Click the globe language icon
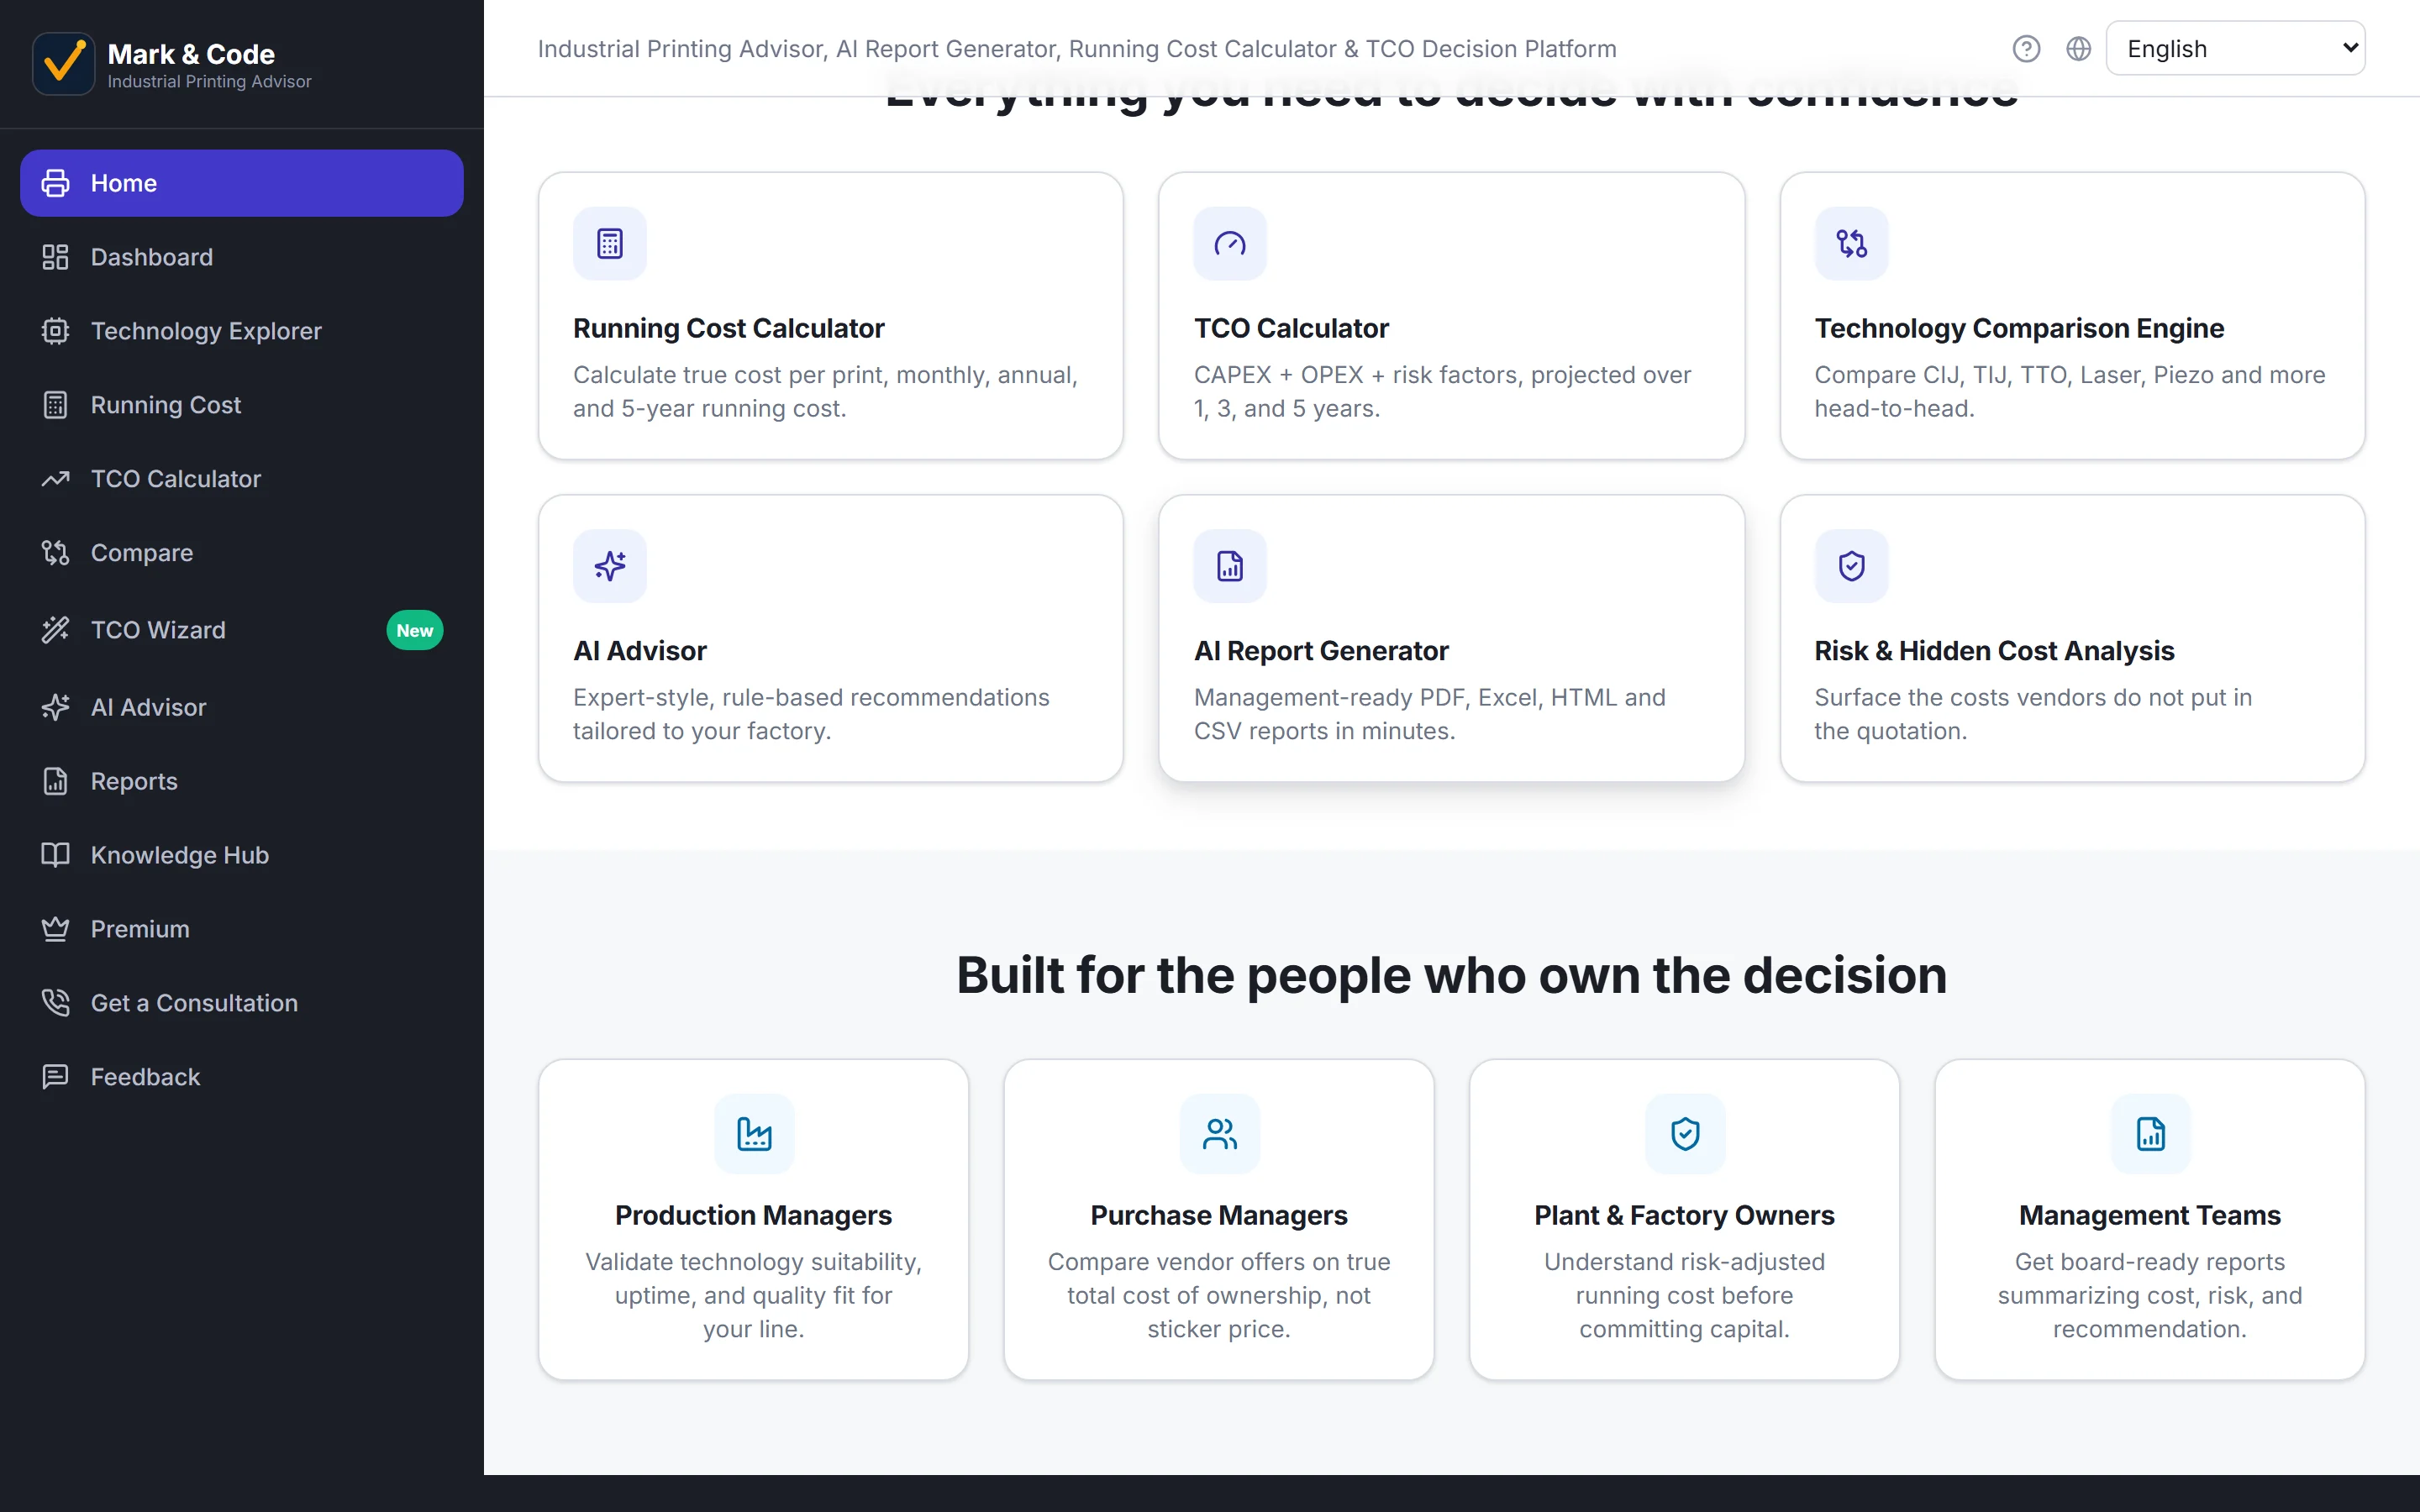The width and height of the screenshot is (2420, 1512). (x=2078, y=49)
